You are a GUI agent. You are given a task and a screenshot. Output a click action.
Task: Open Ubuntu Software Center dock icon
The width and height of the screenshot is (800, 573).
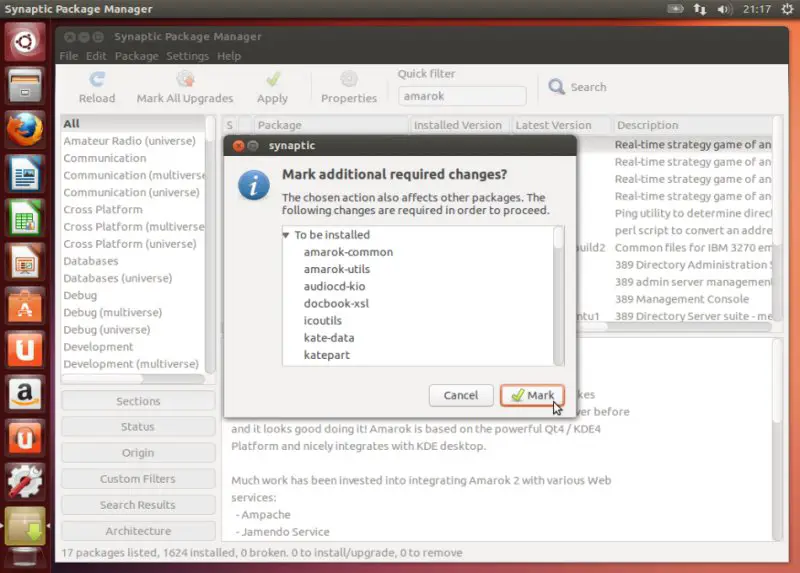(x=24, y=306)
